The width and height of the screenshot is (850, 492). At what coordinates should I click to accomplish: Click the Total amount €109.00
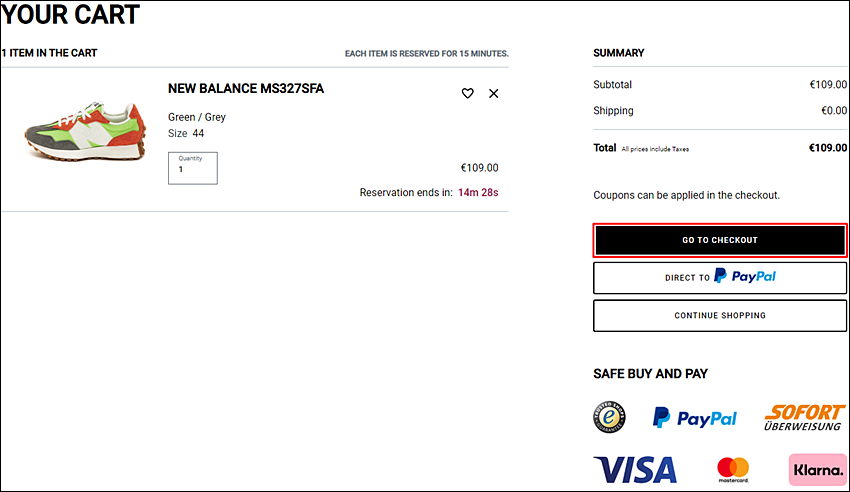(828, 148)
